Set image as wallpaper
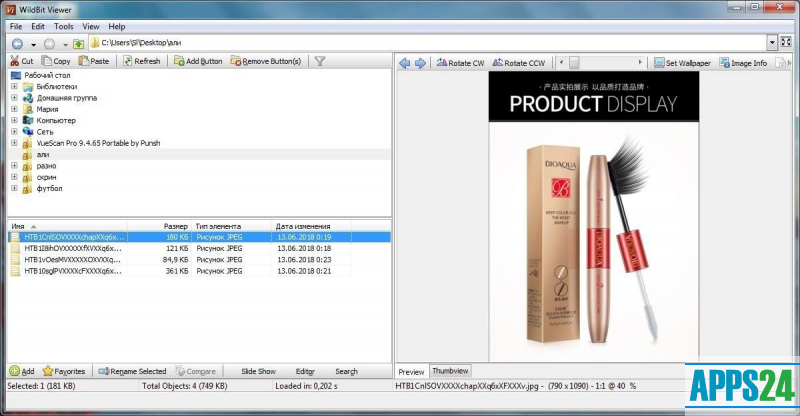 pyautogui.click(x=682, y=63)
